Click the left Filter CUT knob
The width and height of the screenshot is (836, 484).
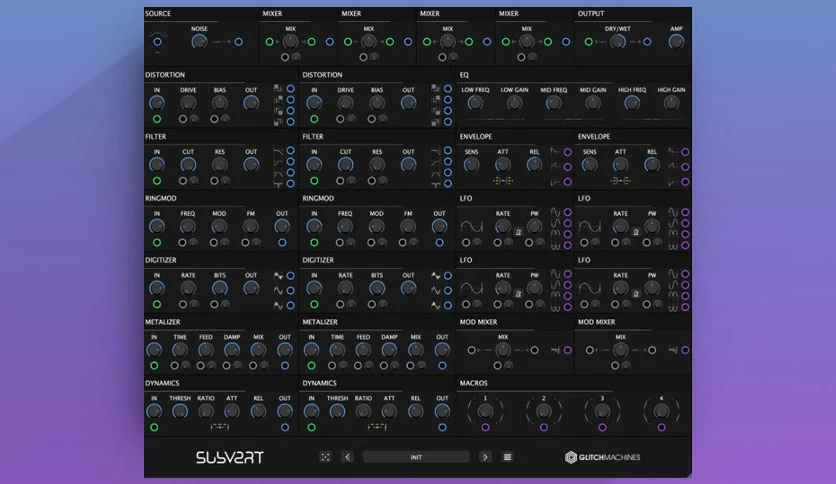pos(188,165)
